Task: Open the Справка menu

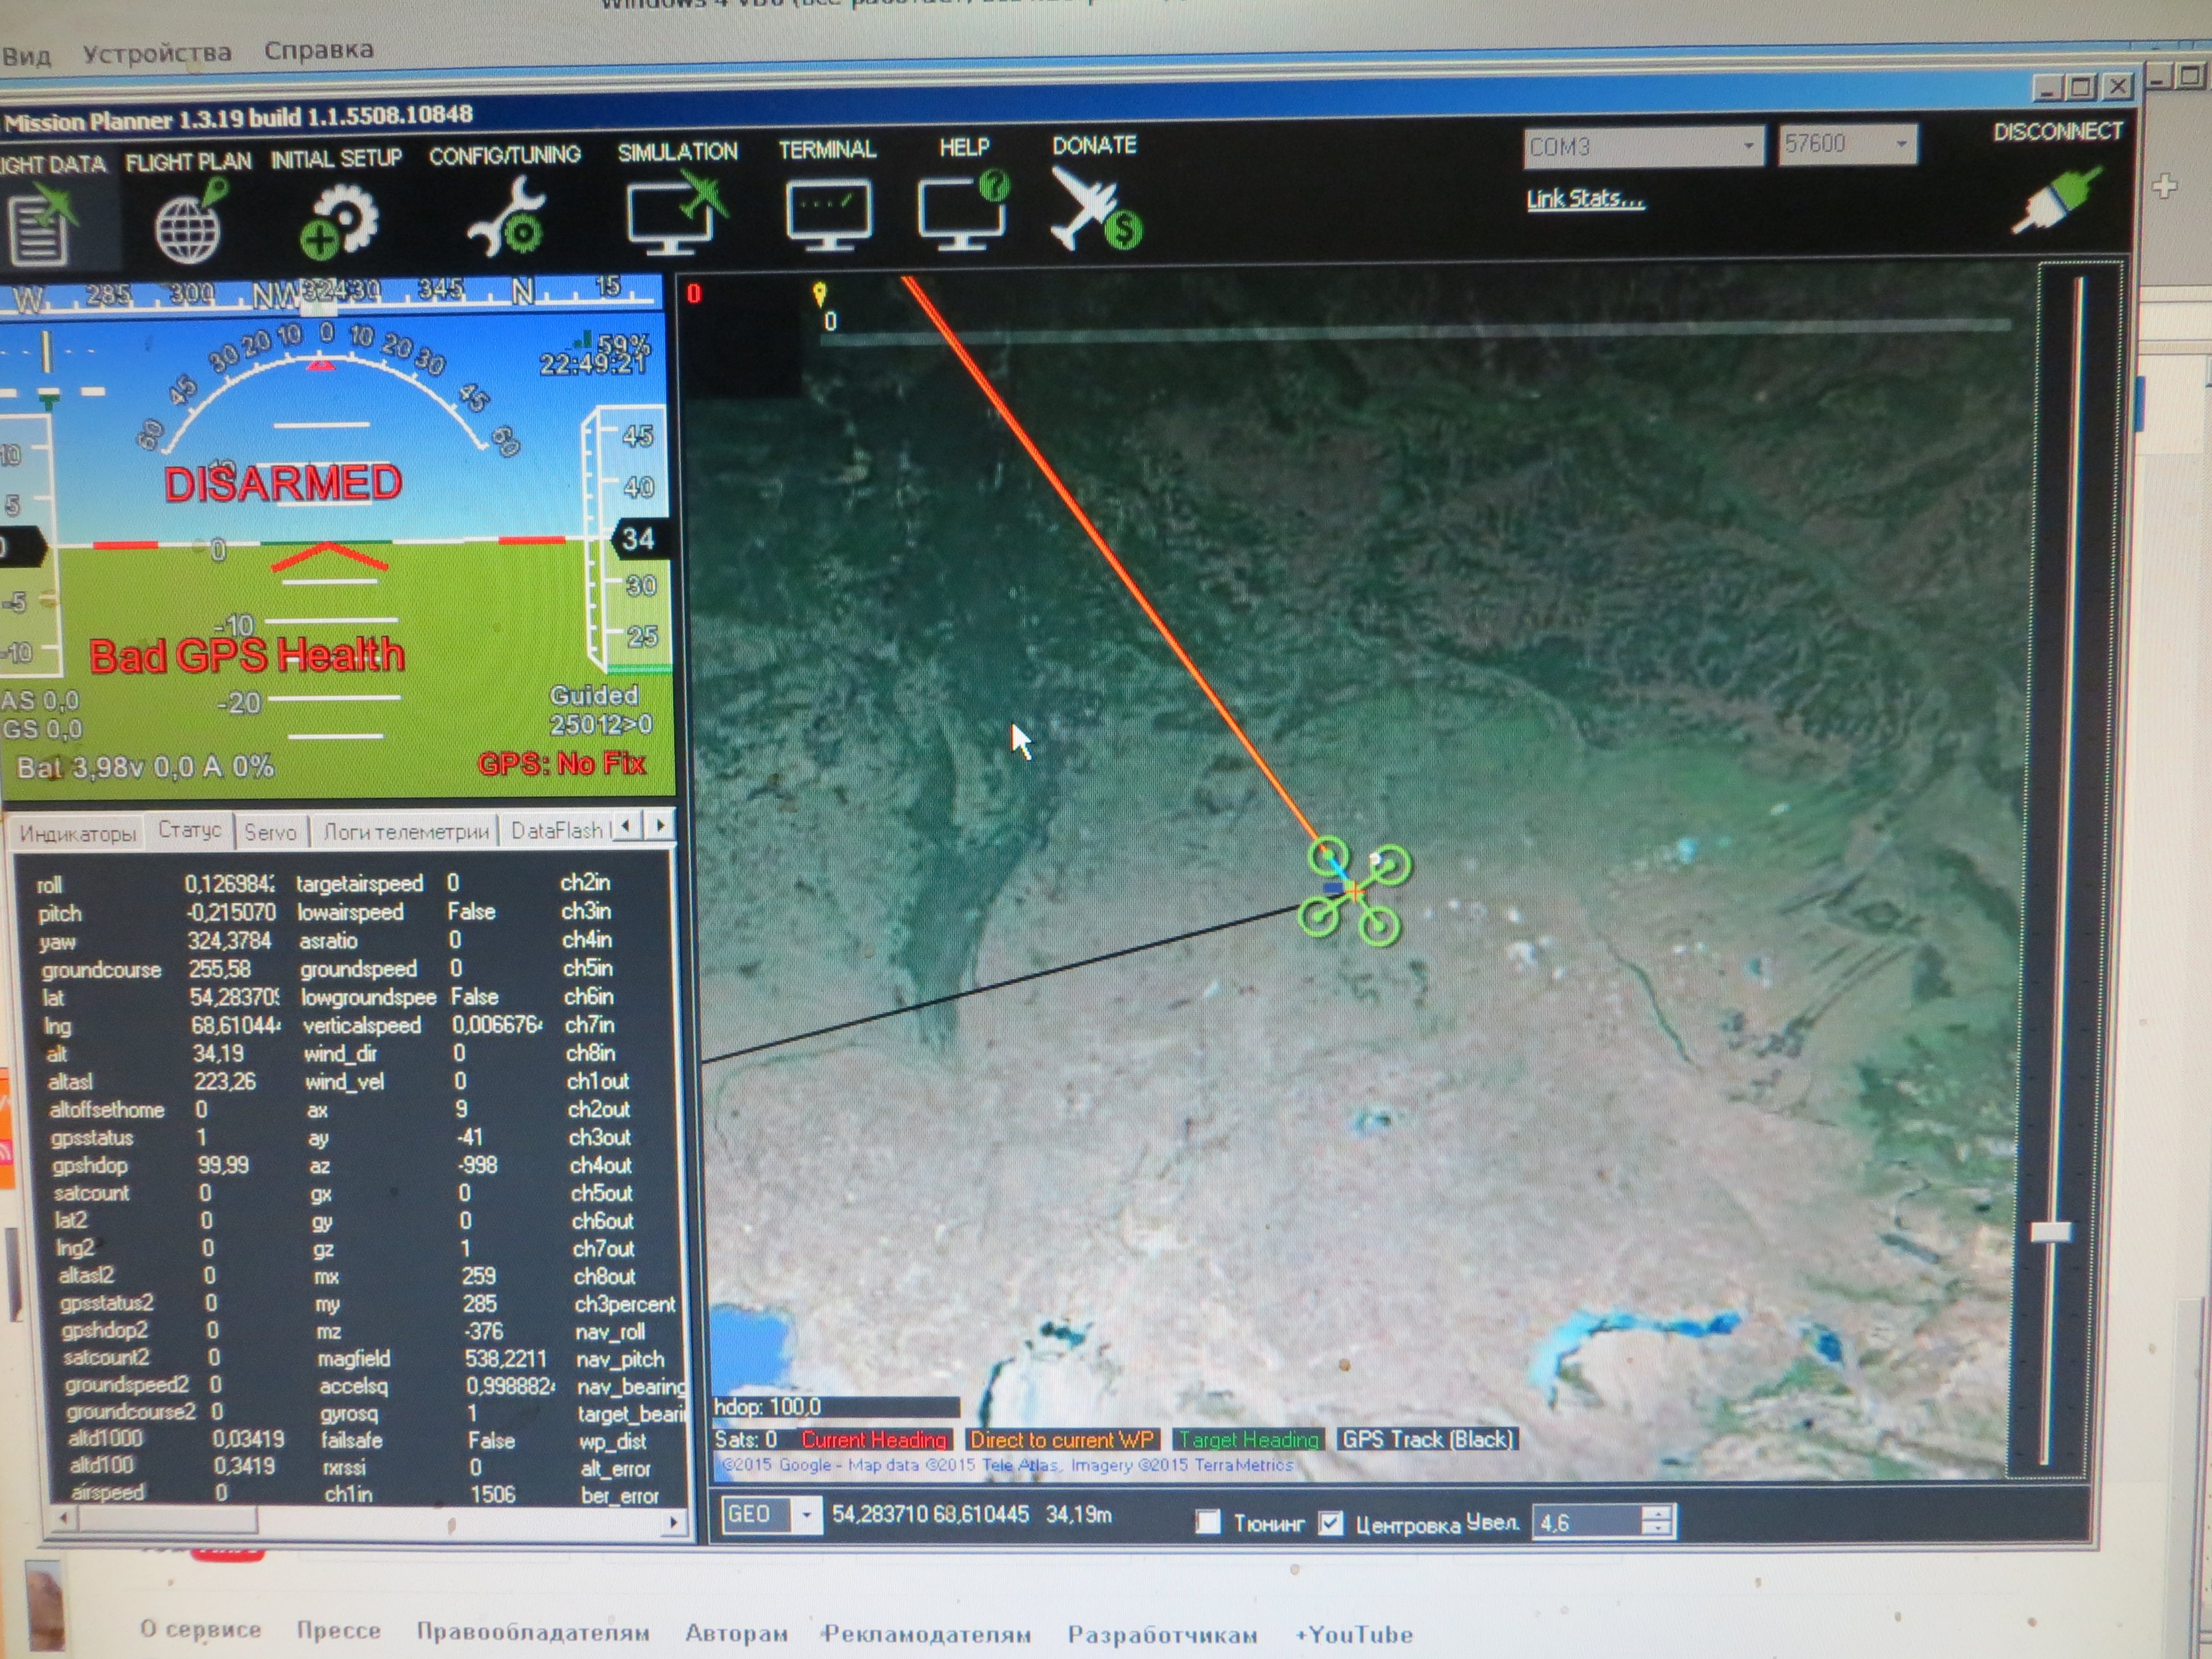Action: [319, 50]
